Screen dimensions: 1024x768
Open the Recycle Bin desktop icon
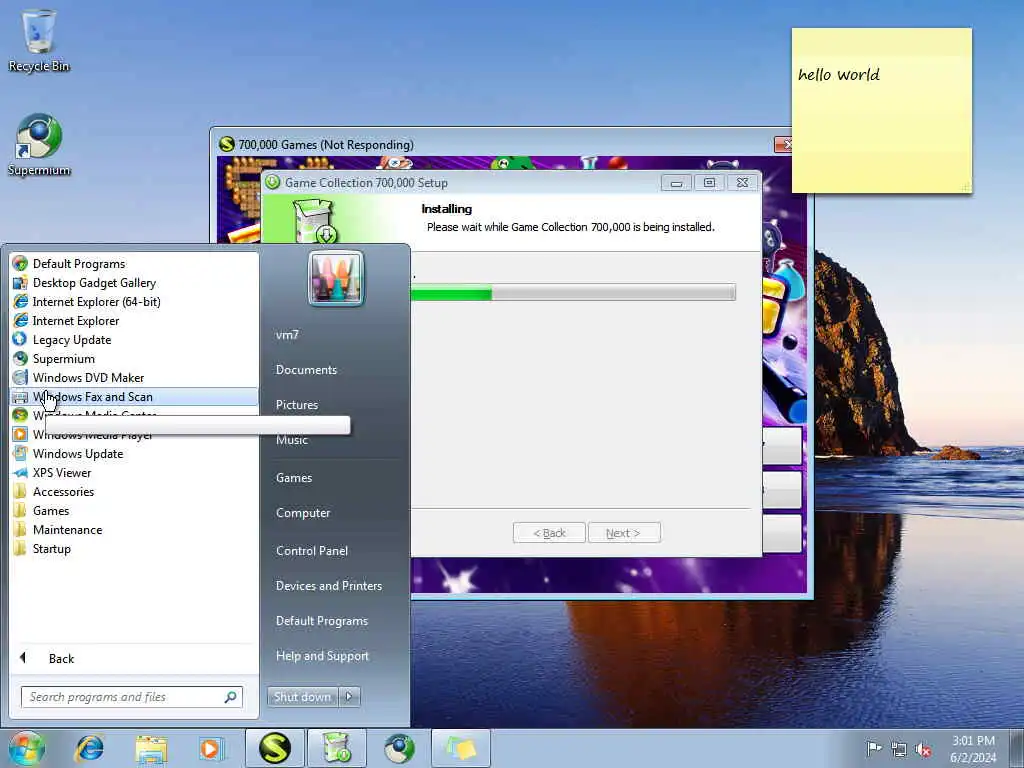[39, 40]
